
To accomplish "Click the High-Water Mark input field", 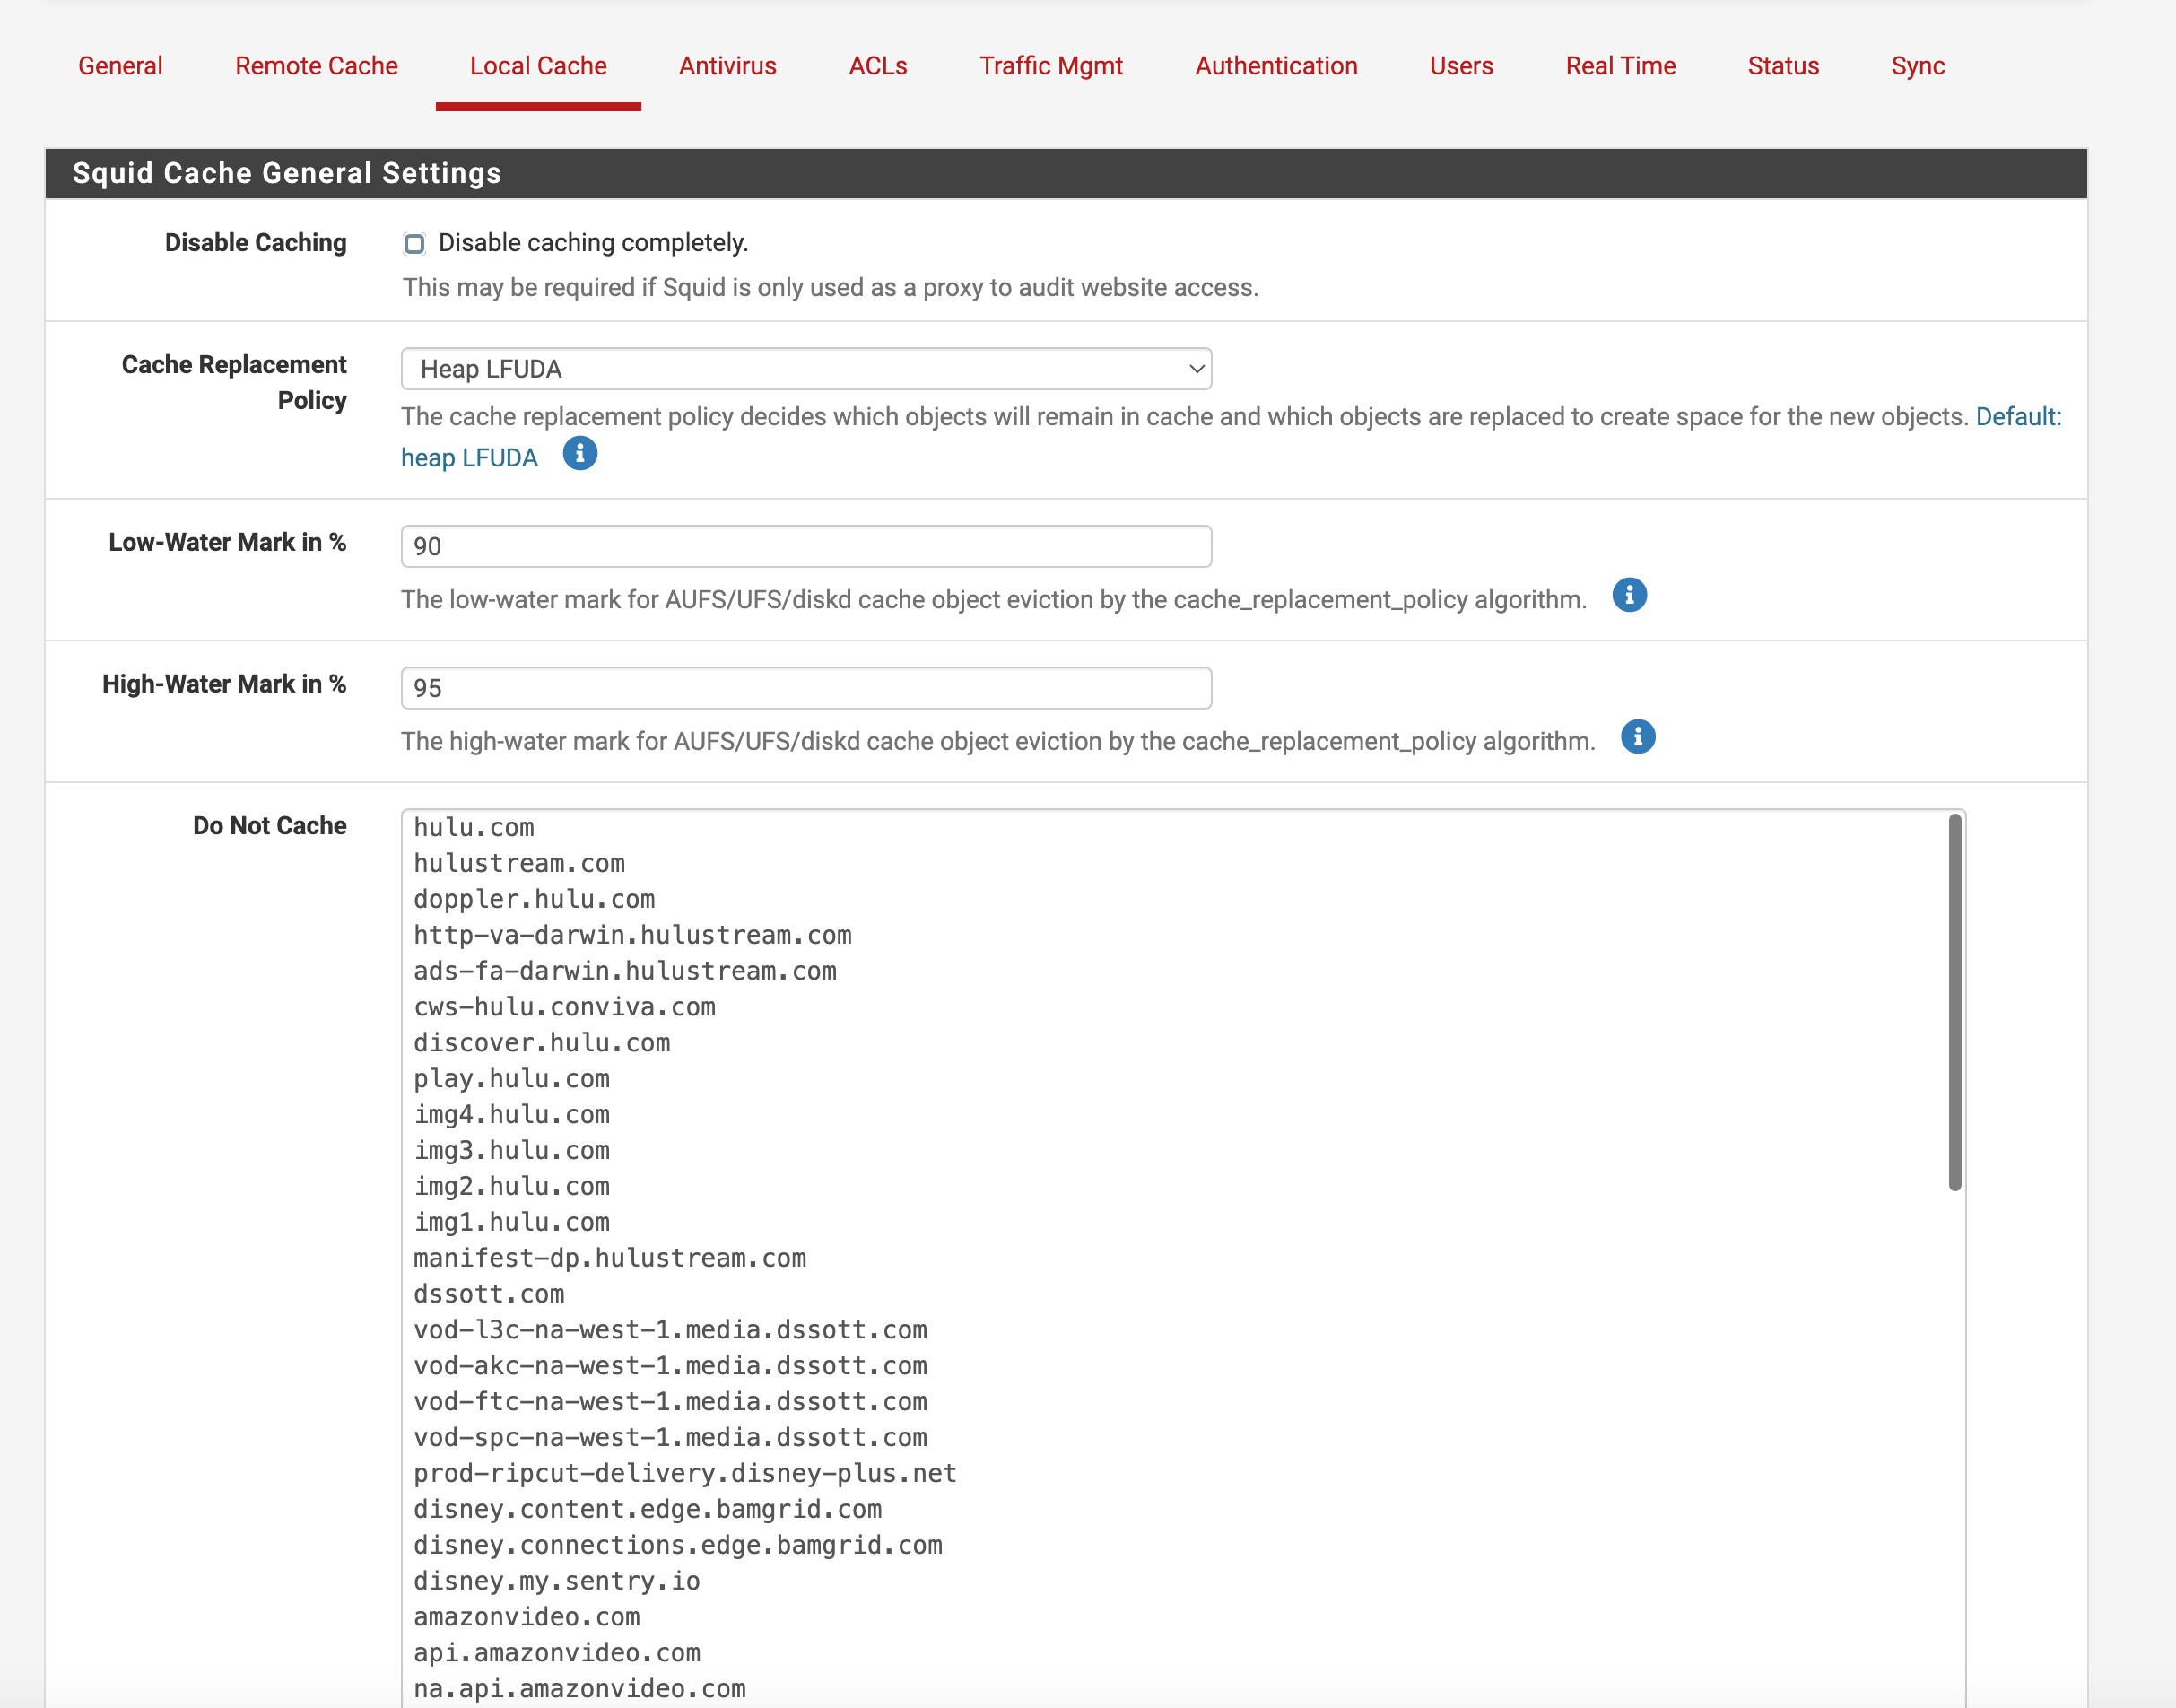I will tap(806, 688).
